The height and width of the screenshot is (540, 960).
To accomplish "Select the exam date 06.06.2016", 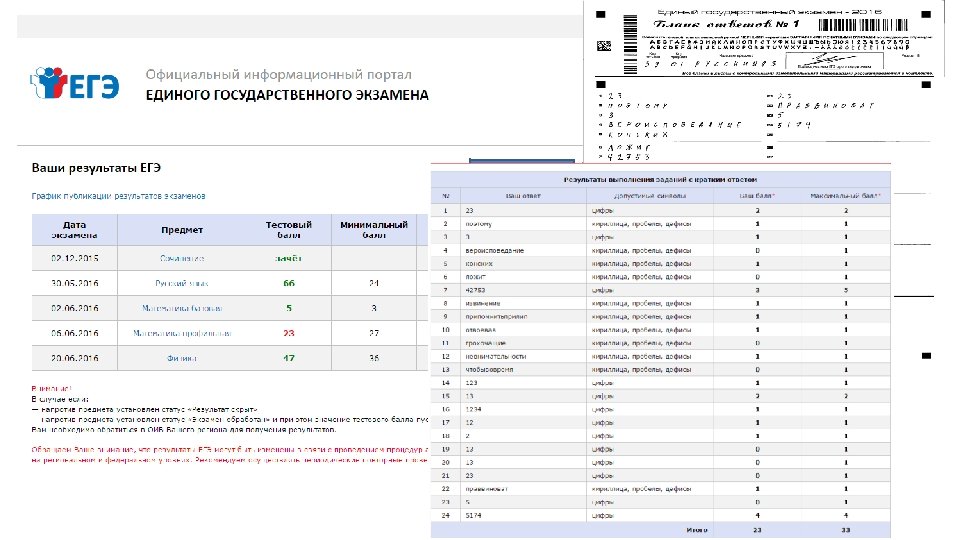I will tap(75, 334).
